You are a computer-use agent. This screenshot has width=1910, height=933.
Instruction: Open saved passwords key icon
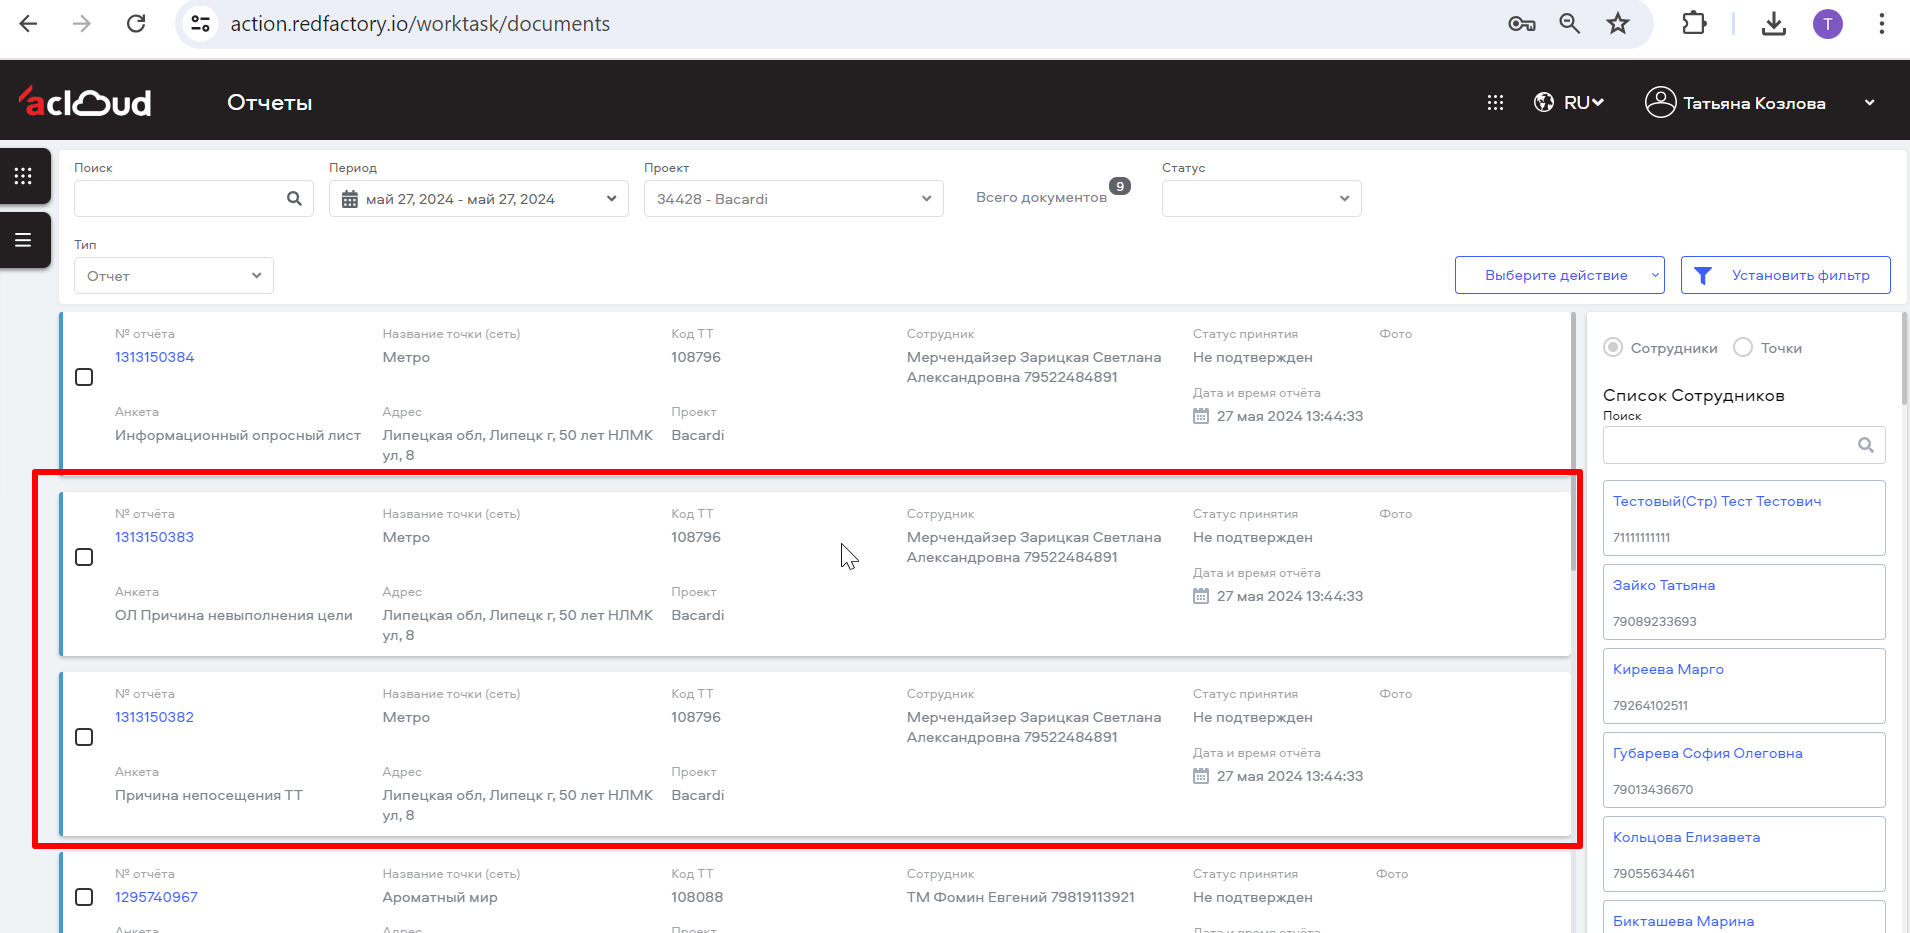tap(1522, 24)
